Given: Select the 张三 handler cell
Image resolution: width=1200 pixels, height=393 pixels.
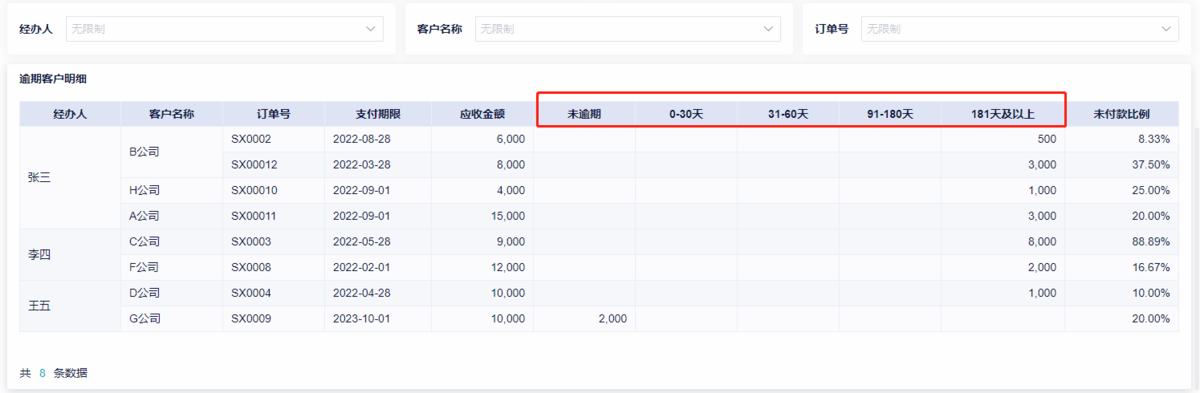Looking at the screenshot, I should [70, 177].
